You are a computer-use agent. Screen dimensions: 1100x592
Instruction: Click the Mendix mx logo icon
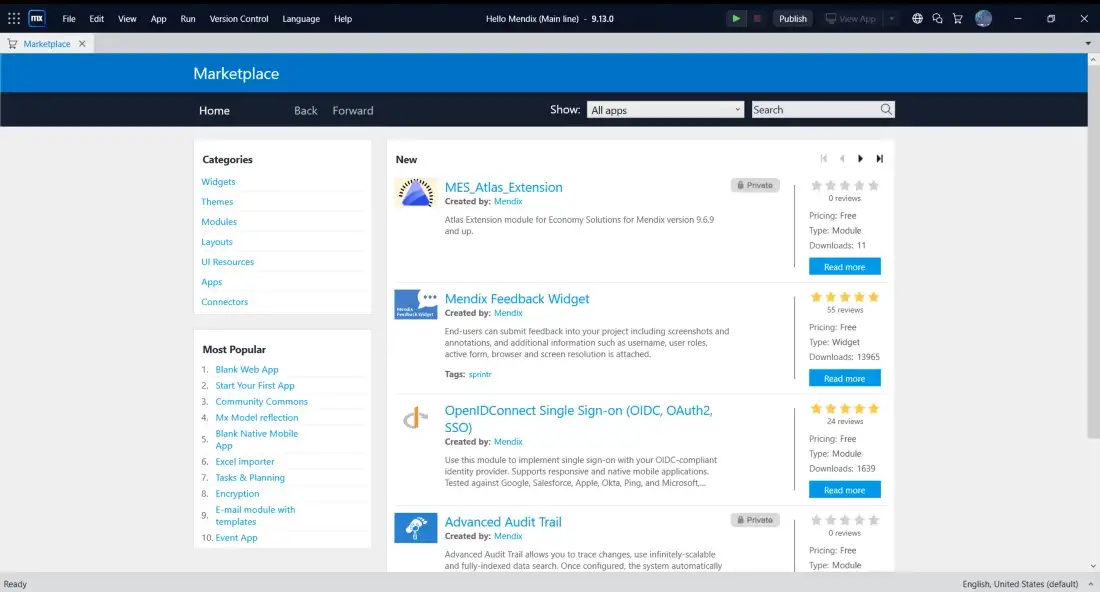[x=37, y=19]
